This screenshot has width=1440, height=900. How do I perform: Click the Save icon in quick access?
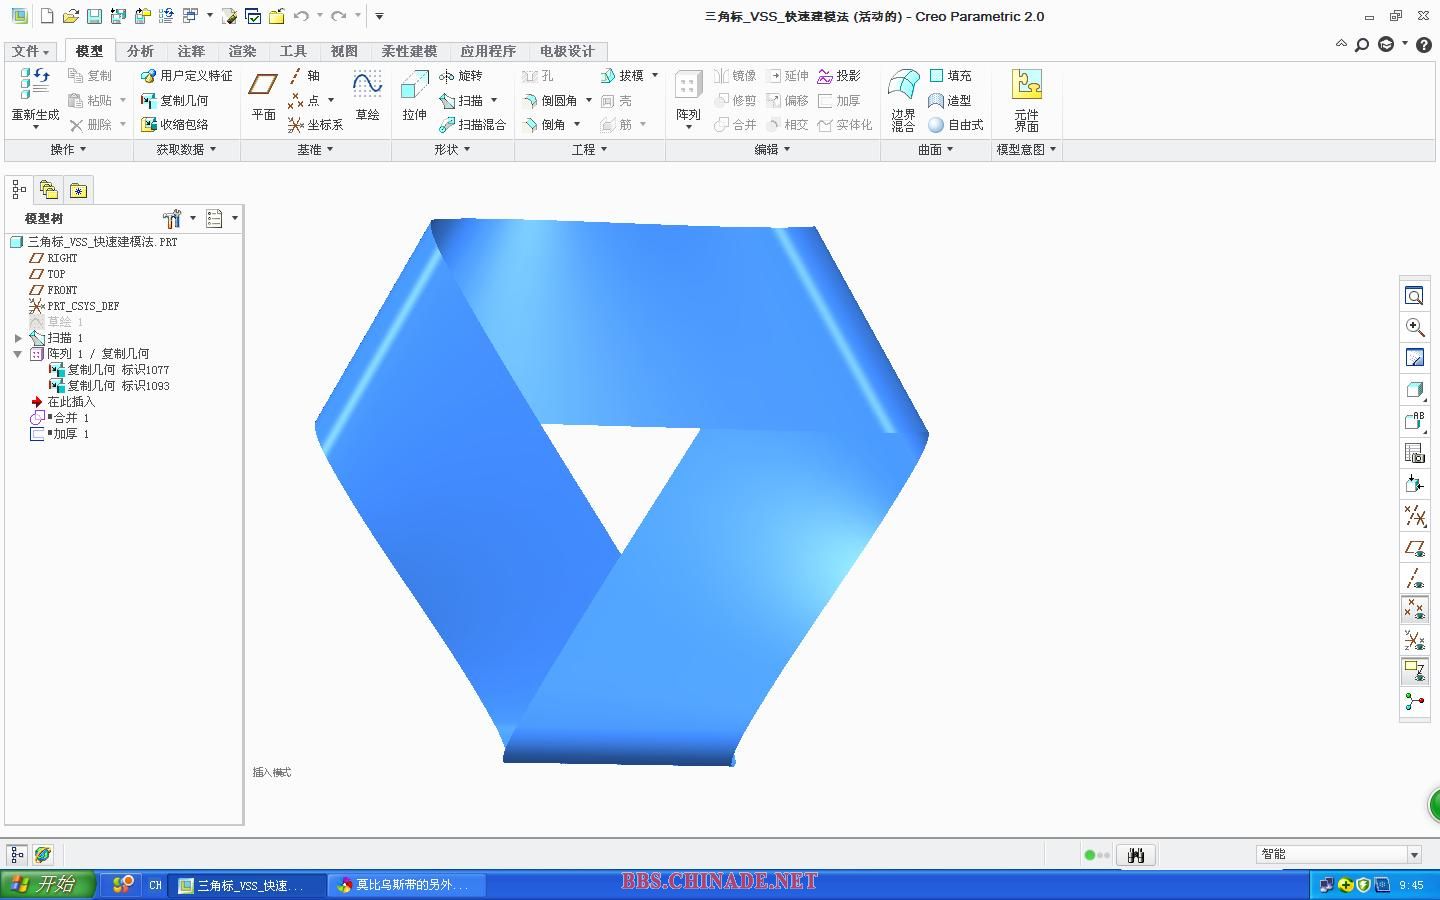click(93, 16)
